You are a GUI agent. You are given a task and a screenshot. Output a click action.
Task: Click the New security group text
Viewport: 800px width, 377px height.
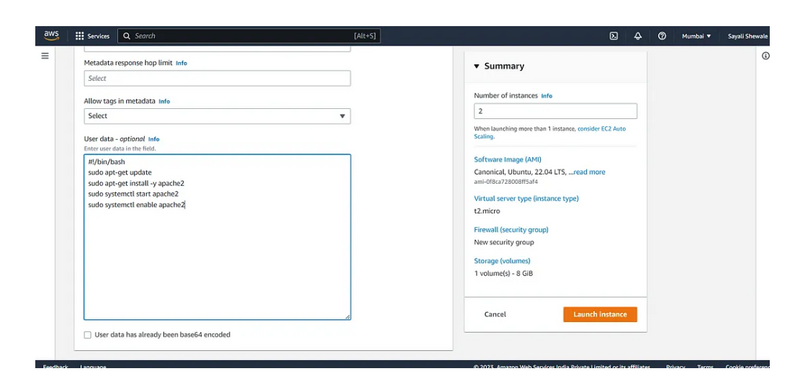(504, 242)
